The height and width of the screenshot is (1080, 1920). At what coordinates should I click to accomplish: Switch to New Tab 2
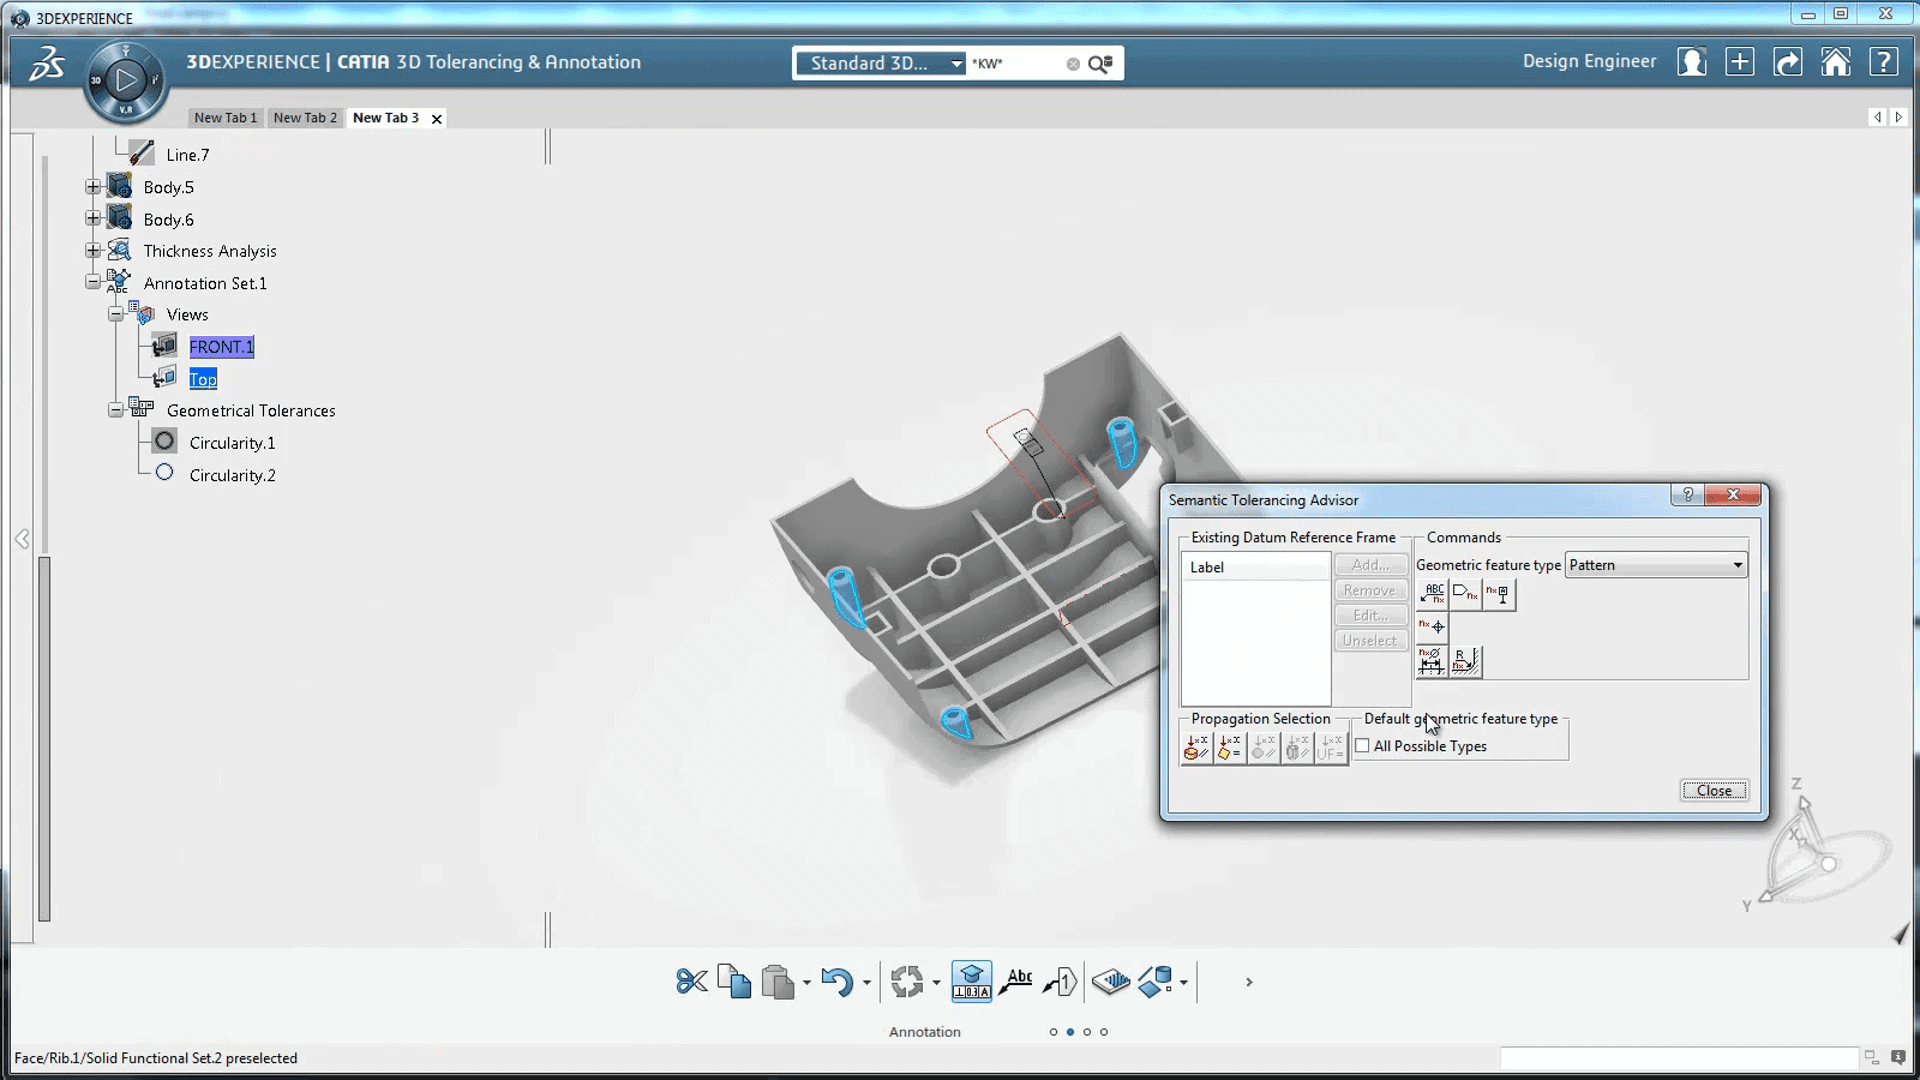point(305,118)
